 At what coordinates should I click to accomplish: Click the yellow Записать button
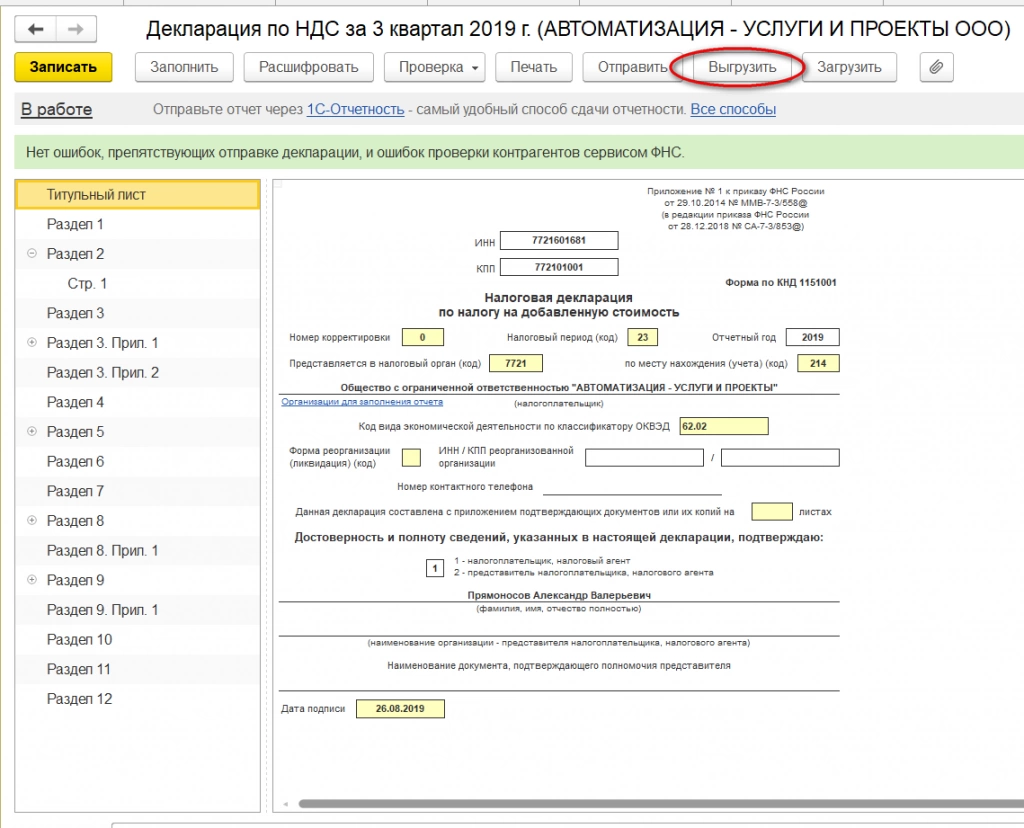click(63, 67)
